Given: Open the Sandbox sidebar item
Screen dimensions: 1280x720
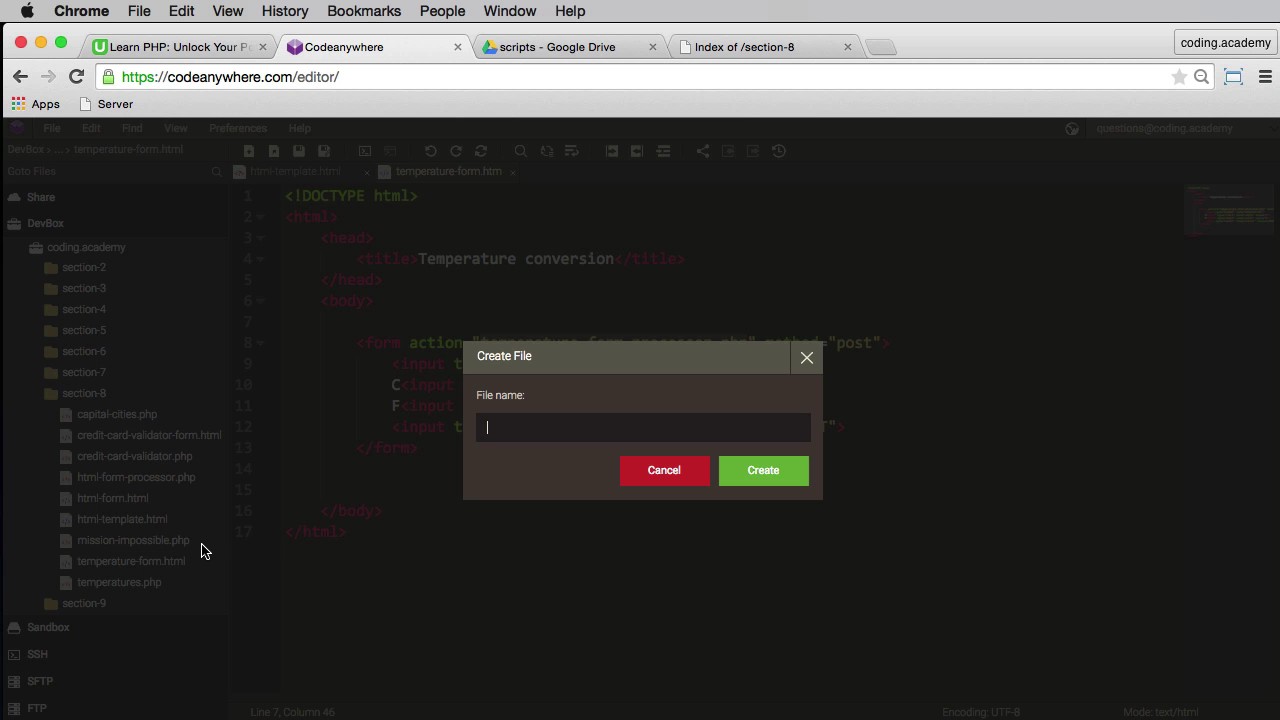Looking at the screenshot, I should click(48, 627).
